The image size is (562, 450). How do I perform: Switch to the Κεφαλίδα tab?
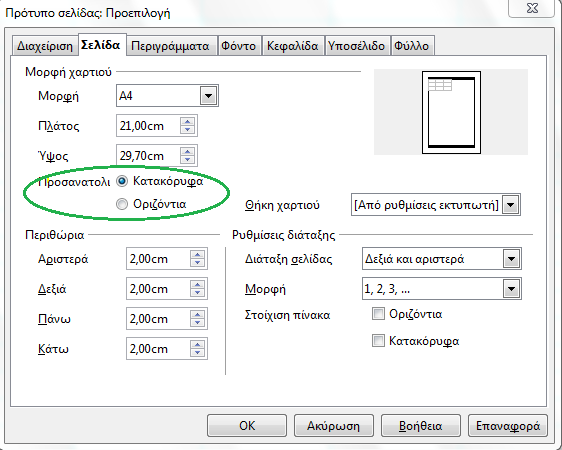[292, 46]
